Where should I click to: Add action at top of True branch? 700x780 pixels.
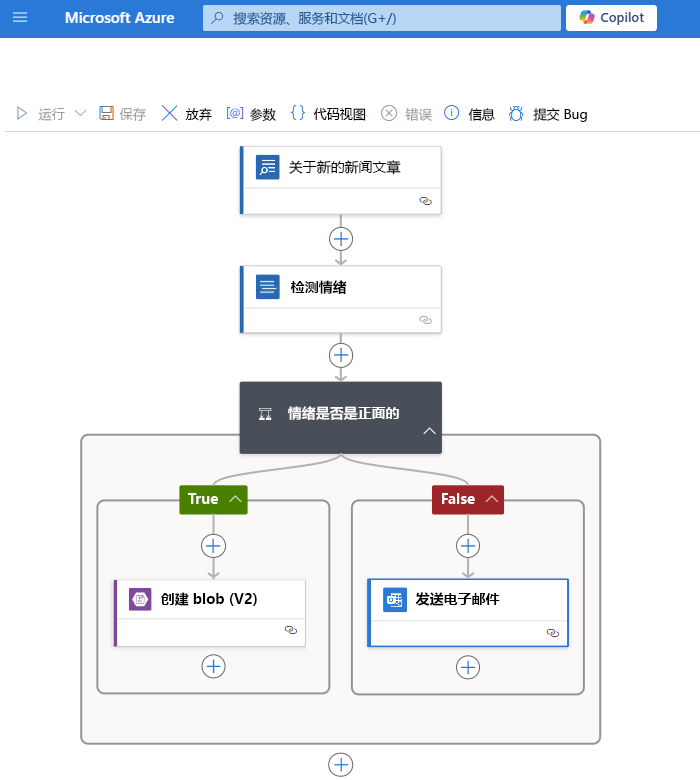pyautogui.click(x=213, y=546)
